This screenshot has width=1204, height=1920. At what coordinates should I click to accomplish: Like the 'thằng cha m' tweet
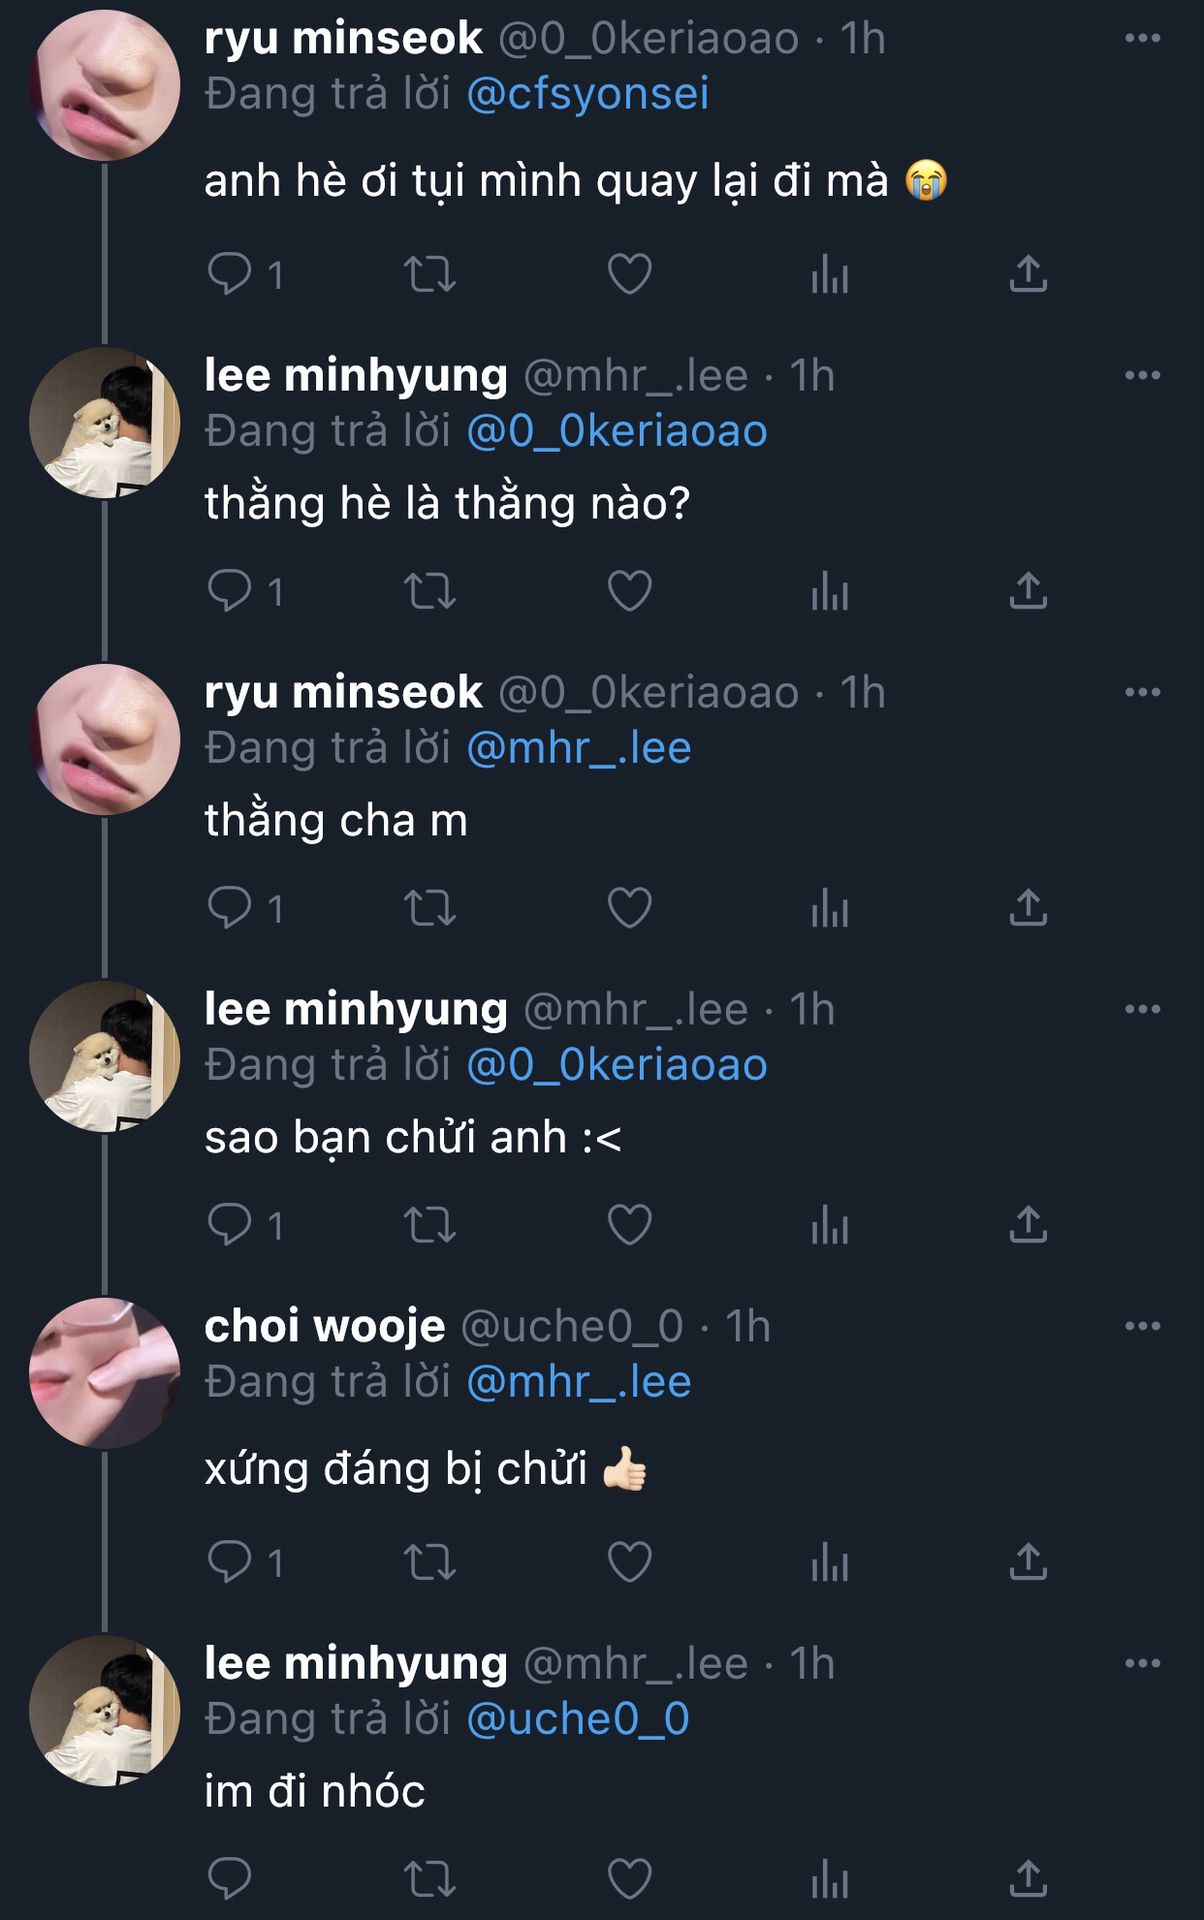pos(630,908)
